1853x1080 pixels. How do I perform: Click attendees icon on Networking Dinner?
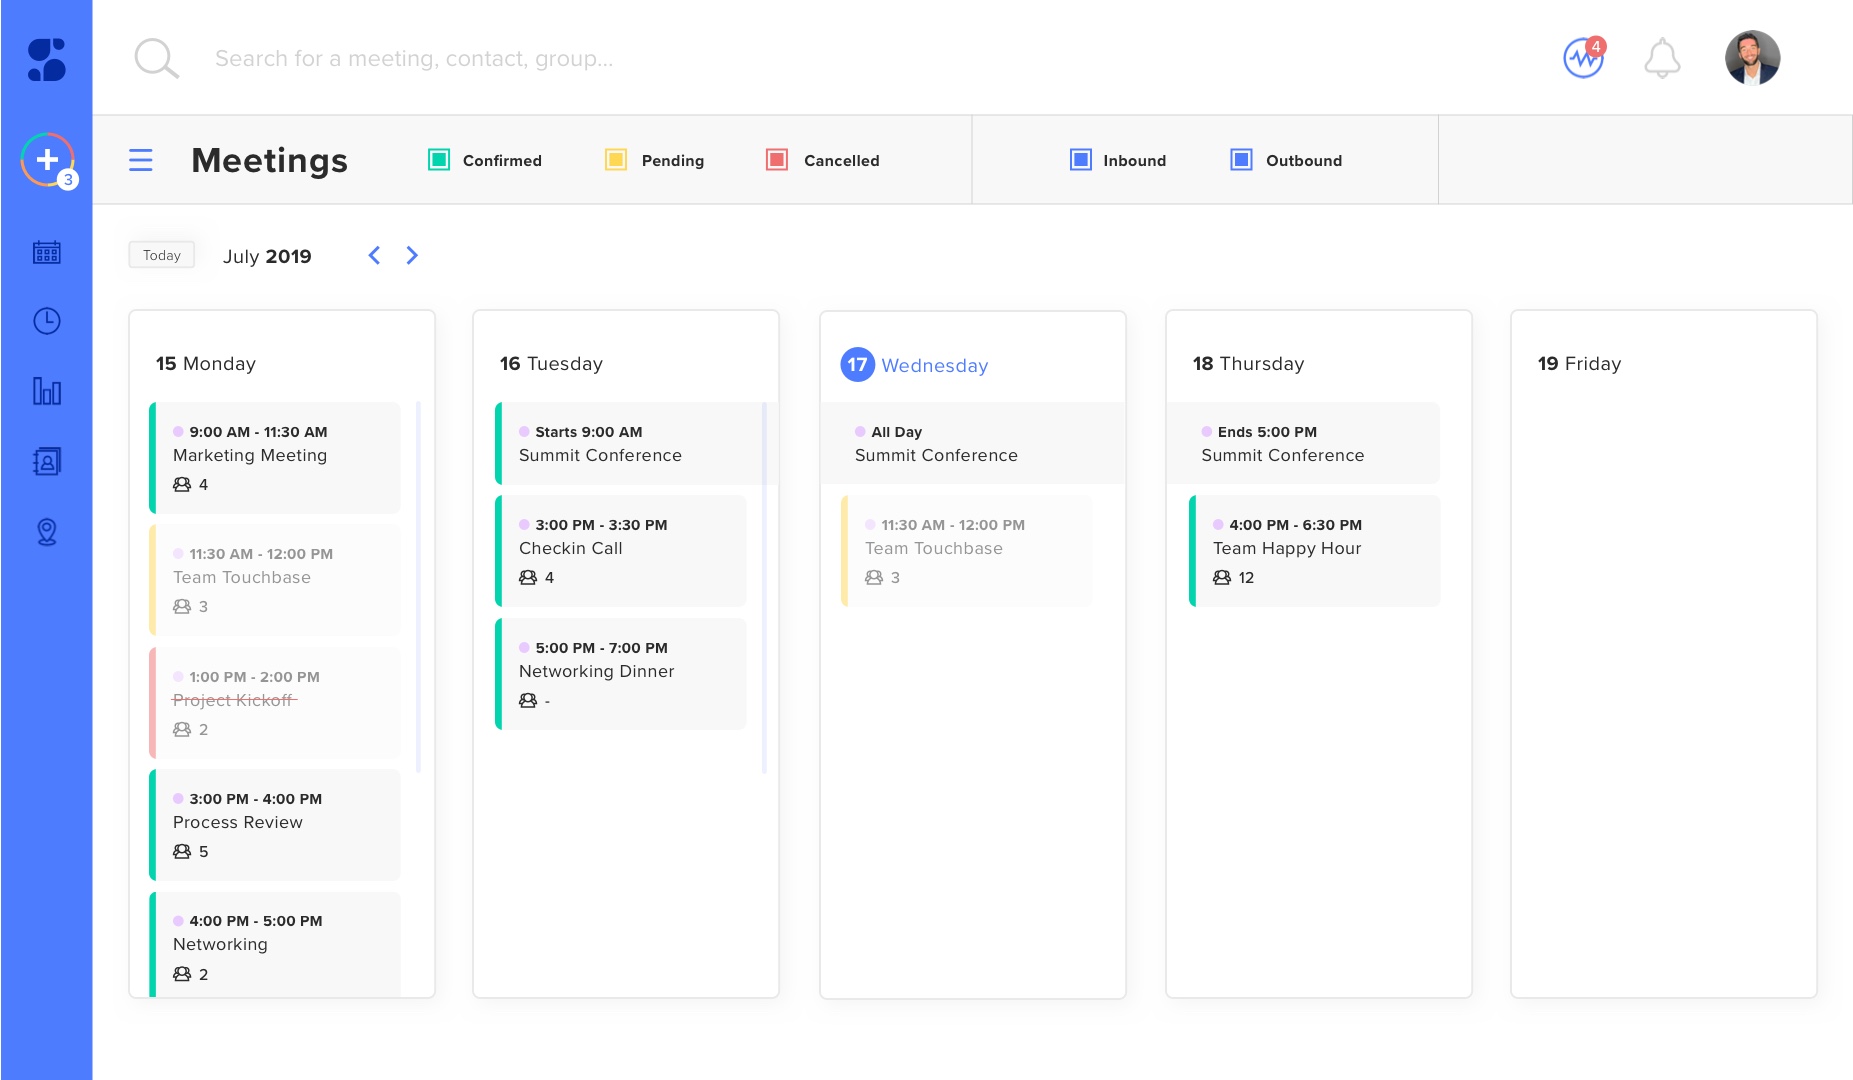point(528,700)
